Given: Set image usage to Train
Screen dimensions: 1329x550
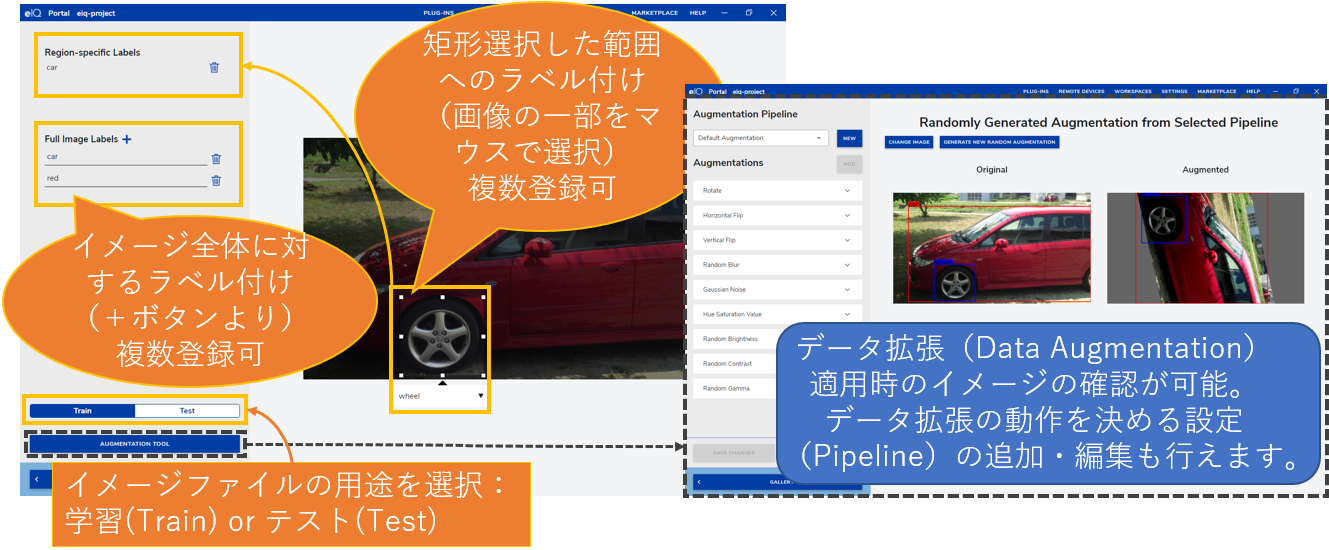Looking at the screenshot, I should (82, 411).
